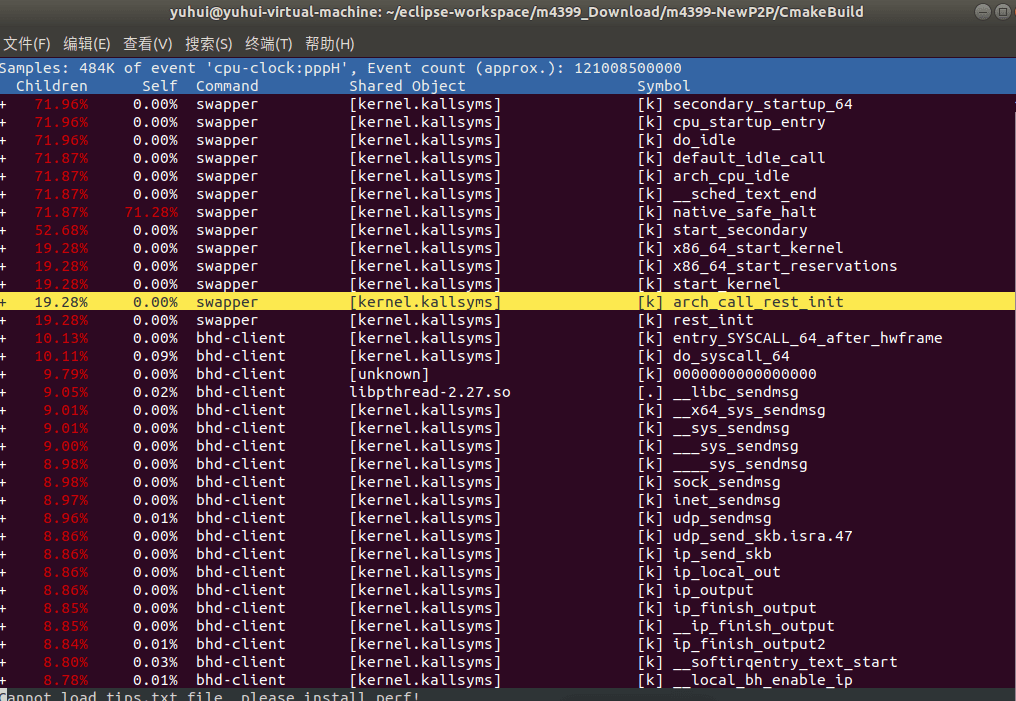The image size is (1016, 701).
Task: Click the 0000000000000000 symbol entry
Action: tap(745, 374)
